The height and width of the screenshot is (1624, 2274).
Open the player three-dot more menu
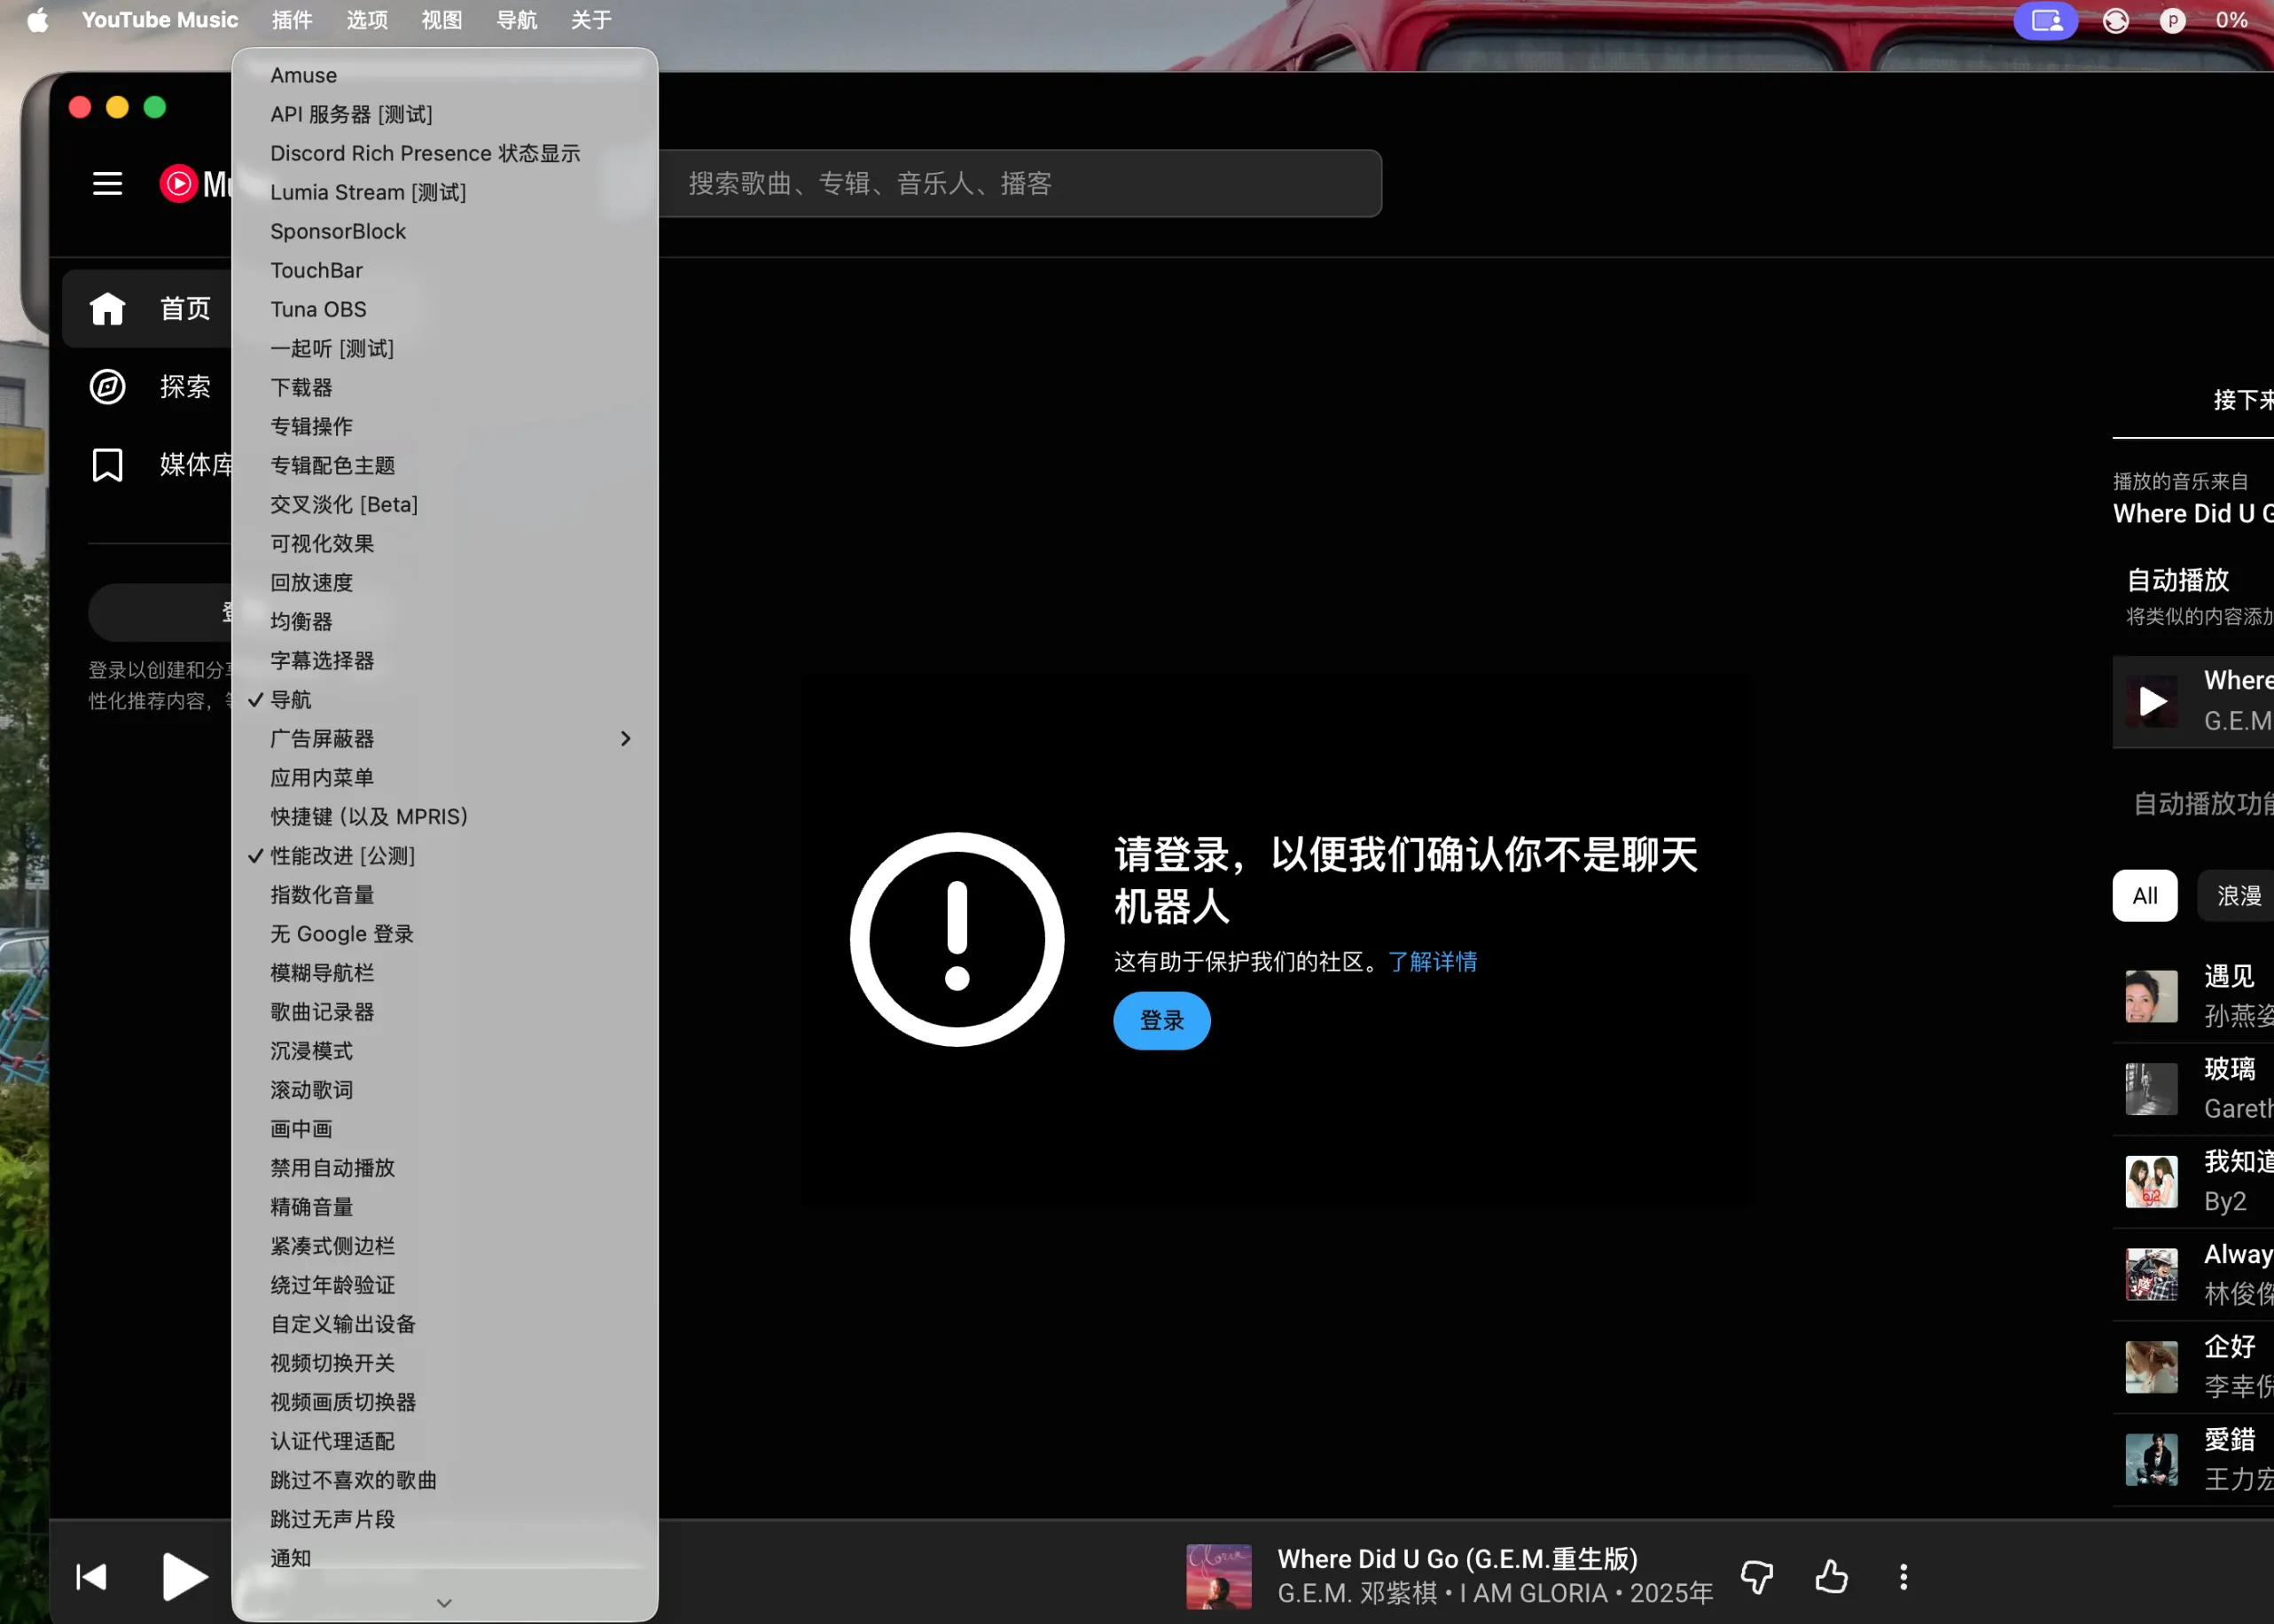pyautogui.click(x=1903, y=1577)
